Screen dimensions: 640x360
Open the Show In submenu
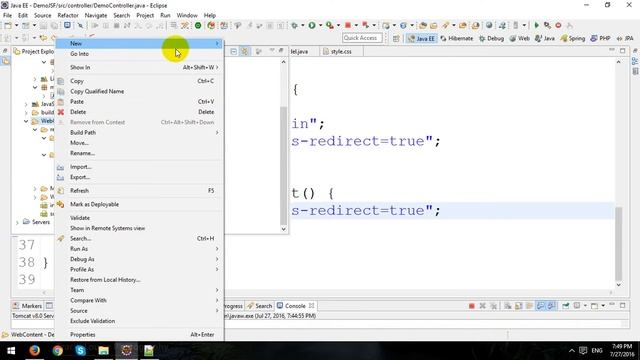point(139,67)
